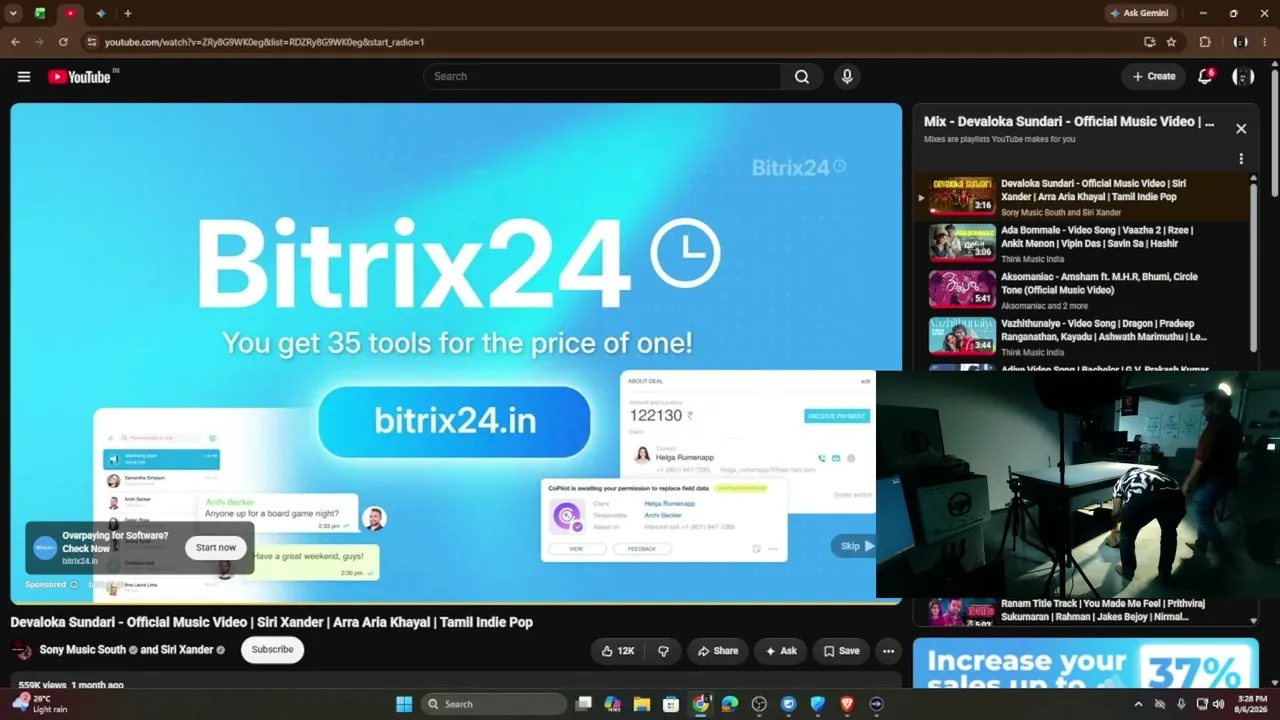Like the video with 12K thumbs up

[x=617, y=651]
